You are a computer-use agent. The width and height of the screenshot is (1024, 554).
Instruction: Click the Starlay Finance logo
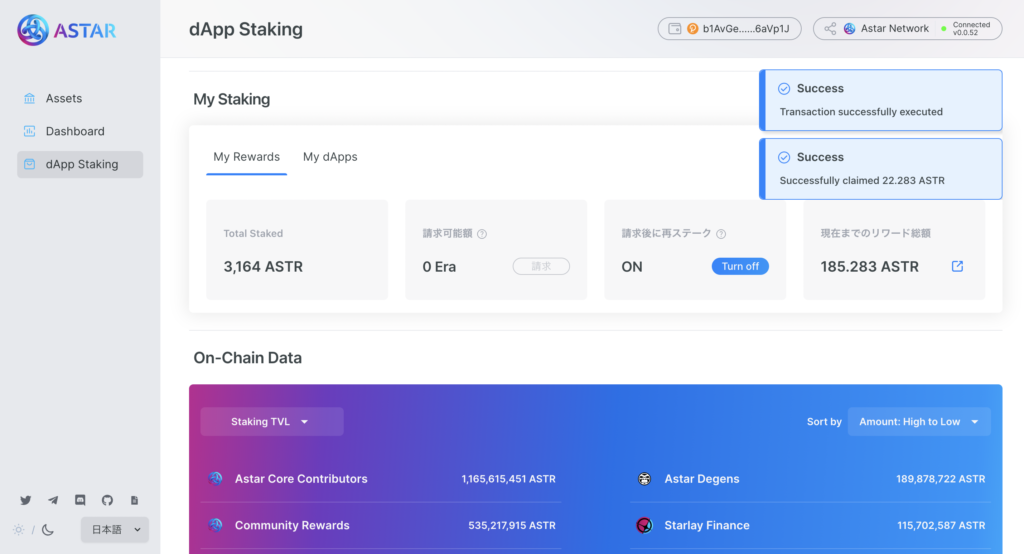[645, 525]
